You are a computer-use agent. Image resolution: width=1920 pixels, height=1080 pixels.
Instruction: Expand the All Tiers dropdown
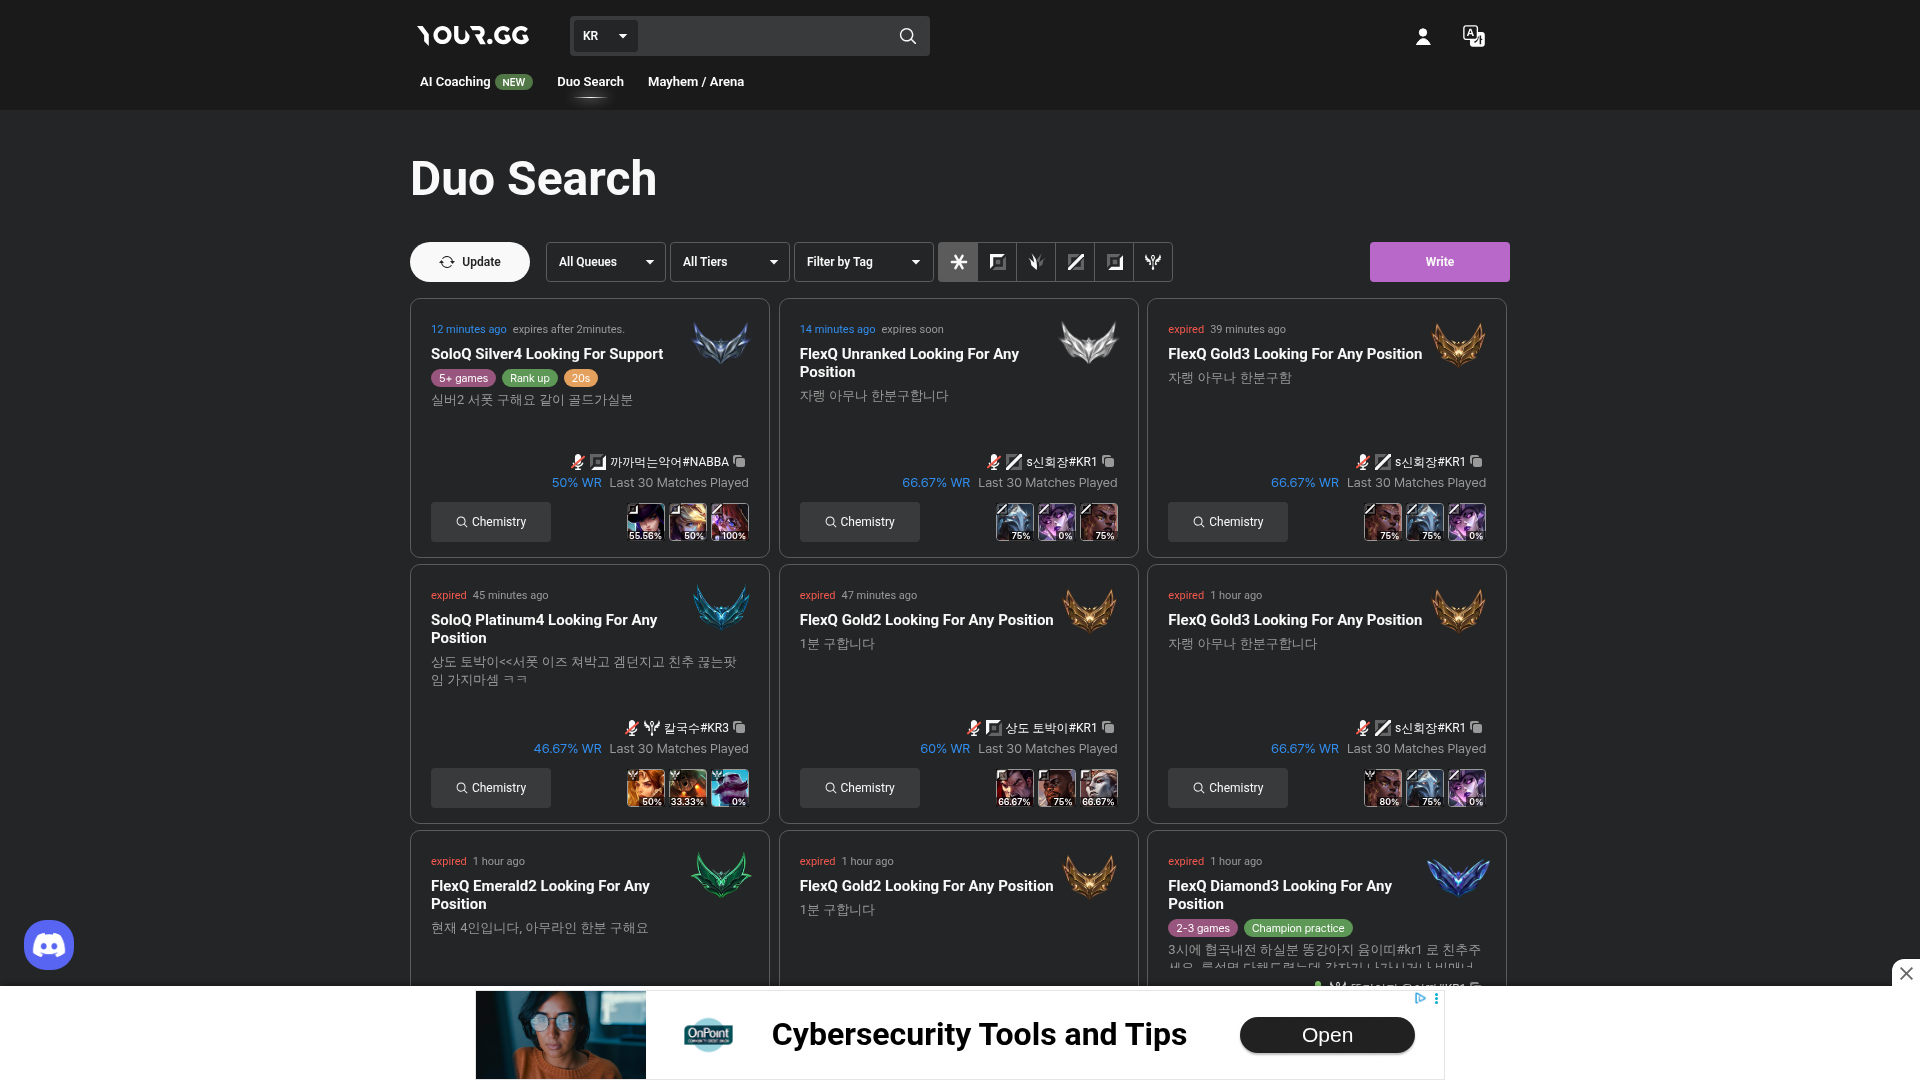730,262
